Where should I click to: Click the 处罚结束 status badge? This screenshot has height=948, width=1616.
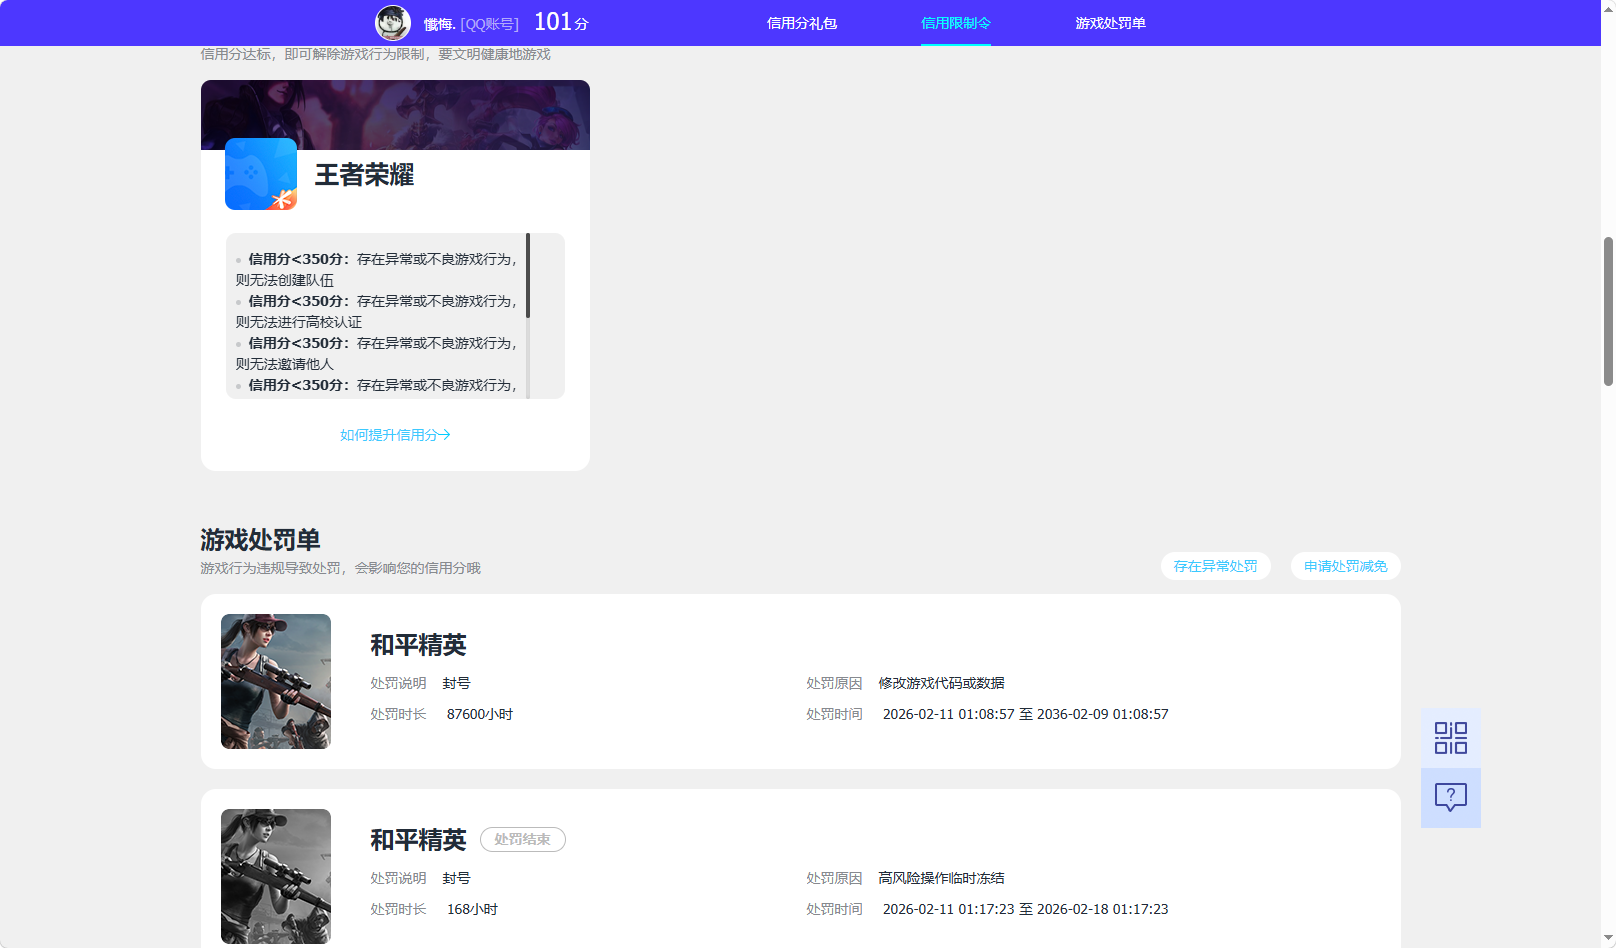[x=522, y=839]
